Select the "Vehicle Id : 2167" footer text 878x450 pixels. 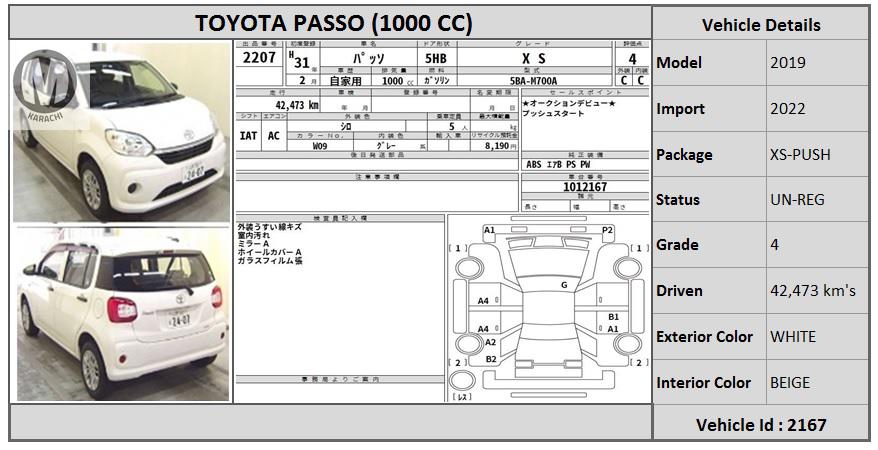[x=761, y=425]
